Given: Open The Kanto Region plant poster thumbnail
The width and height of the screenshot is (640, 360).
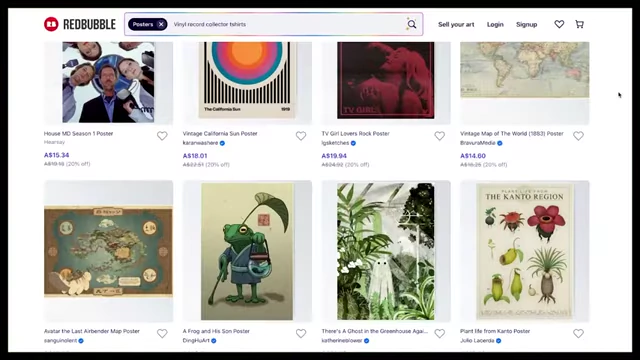Looking at the screenshot, I should pos(524,251).
